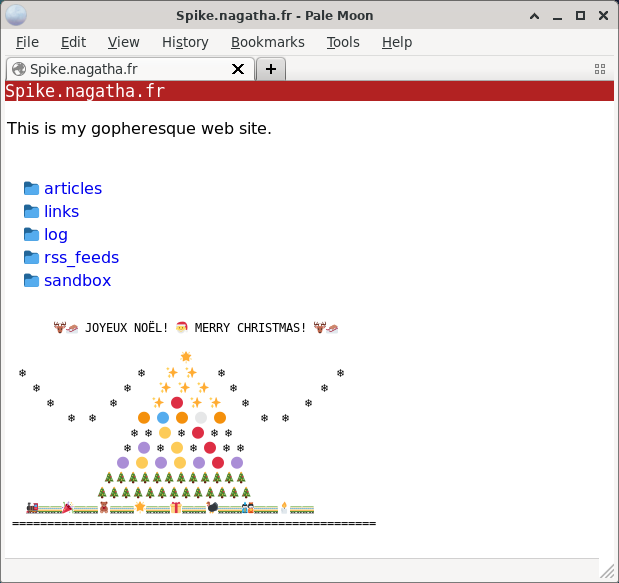Open the rss_feeds link
This screenshot has height=583, width=619.
pyautogui.click(x=81, y=258)
